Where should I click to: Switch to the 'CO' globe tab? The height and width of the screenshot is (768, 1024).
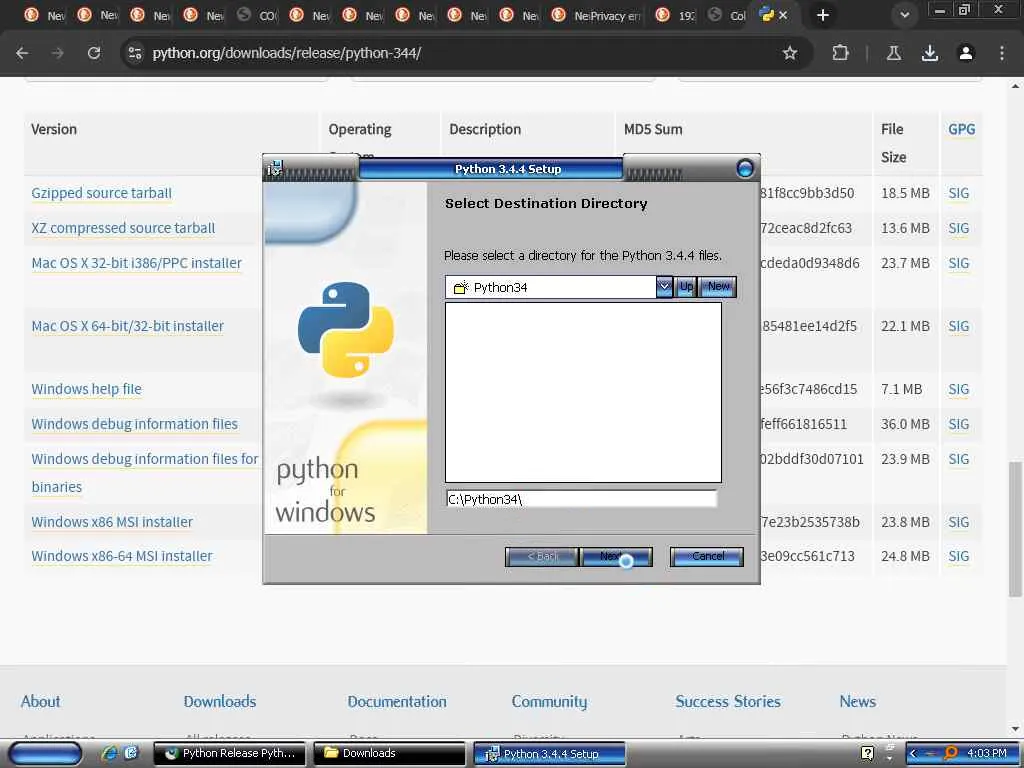[x=257, y=15]
